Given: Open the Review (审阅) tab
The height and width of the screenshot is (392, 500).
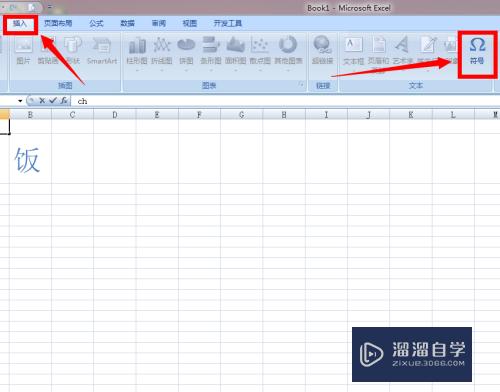Looking at the screenshot, I should tap(159, 23).
